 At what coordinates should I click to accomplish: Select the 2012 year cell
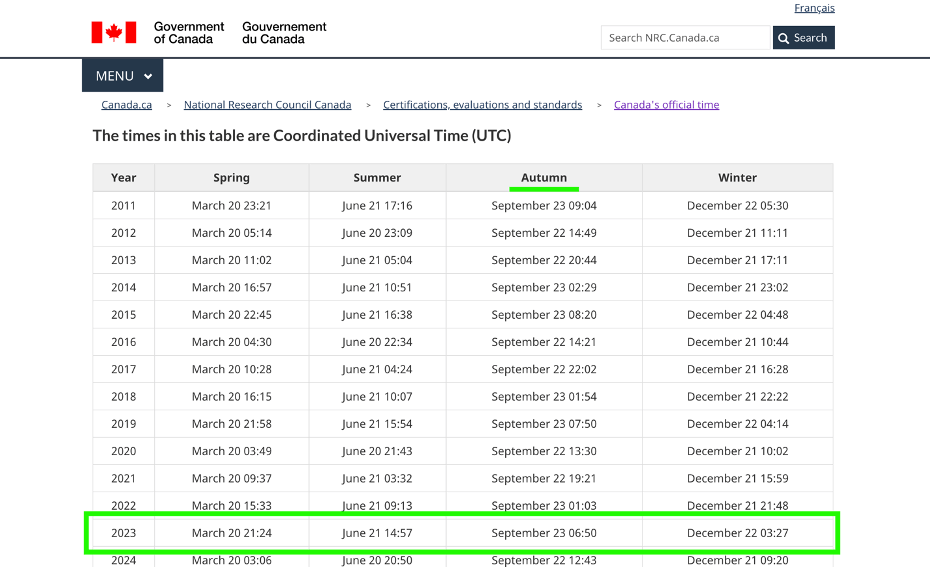(123, 232)
